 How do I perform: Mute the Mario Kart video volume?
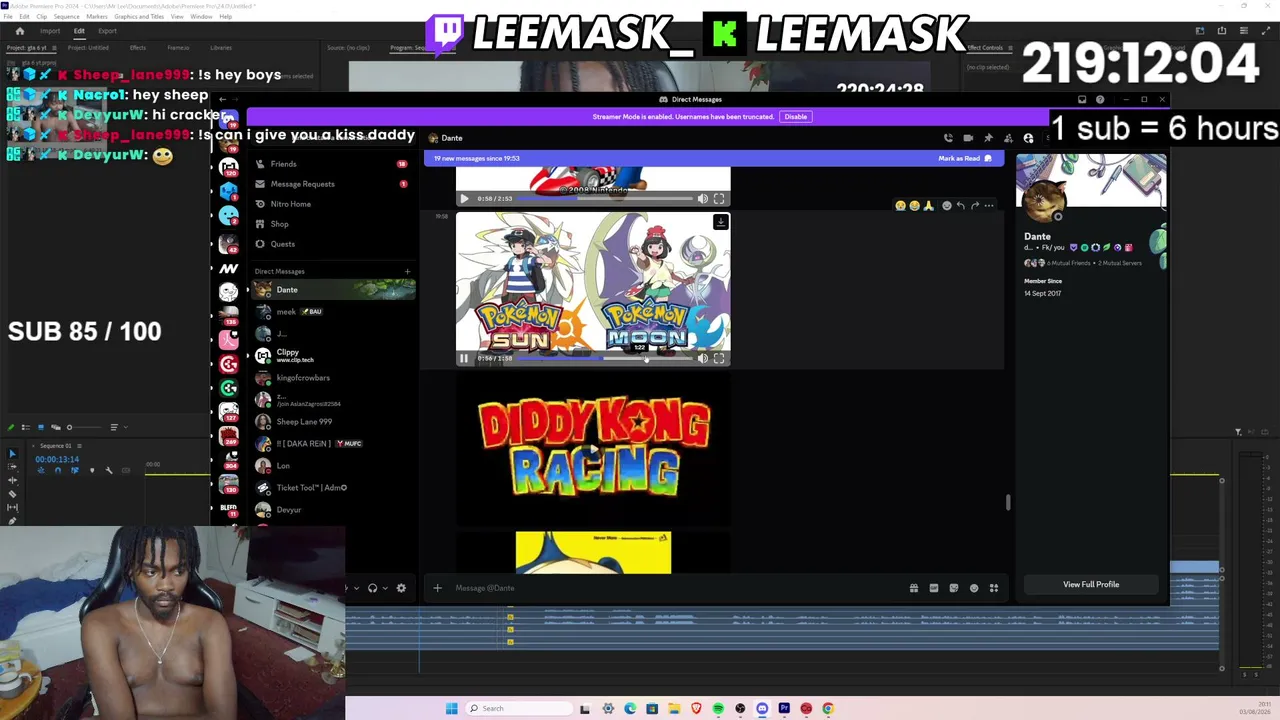(702, 199)
